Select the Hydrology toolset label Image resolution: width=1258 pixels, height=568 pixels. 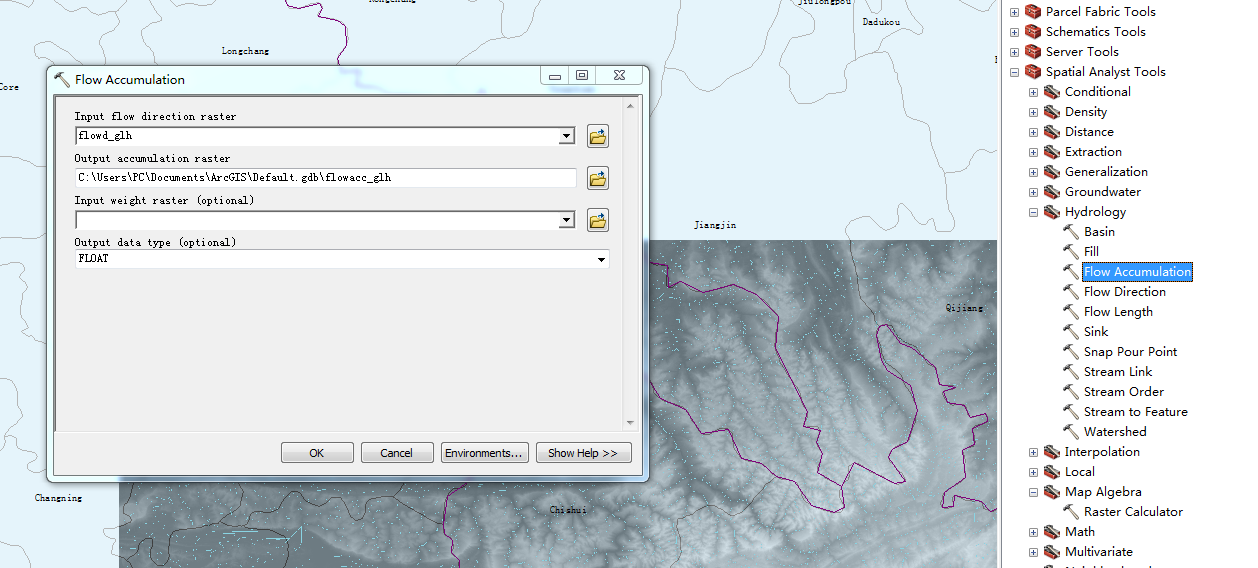[x=1095, y=212]
